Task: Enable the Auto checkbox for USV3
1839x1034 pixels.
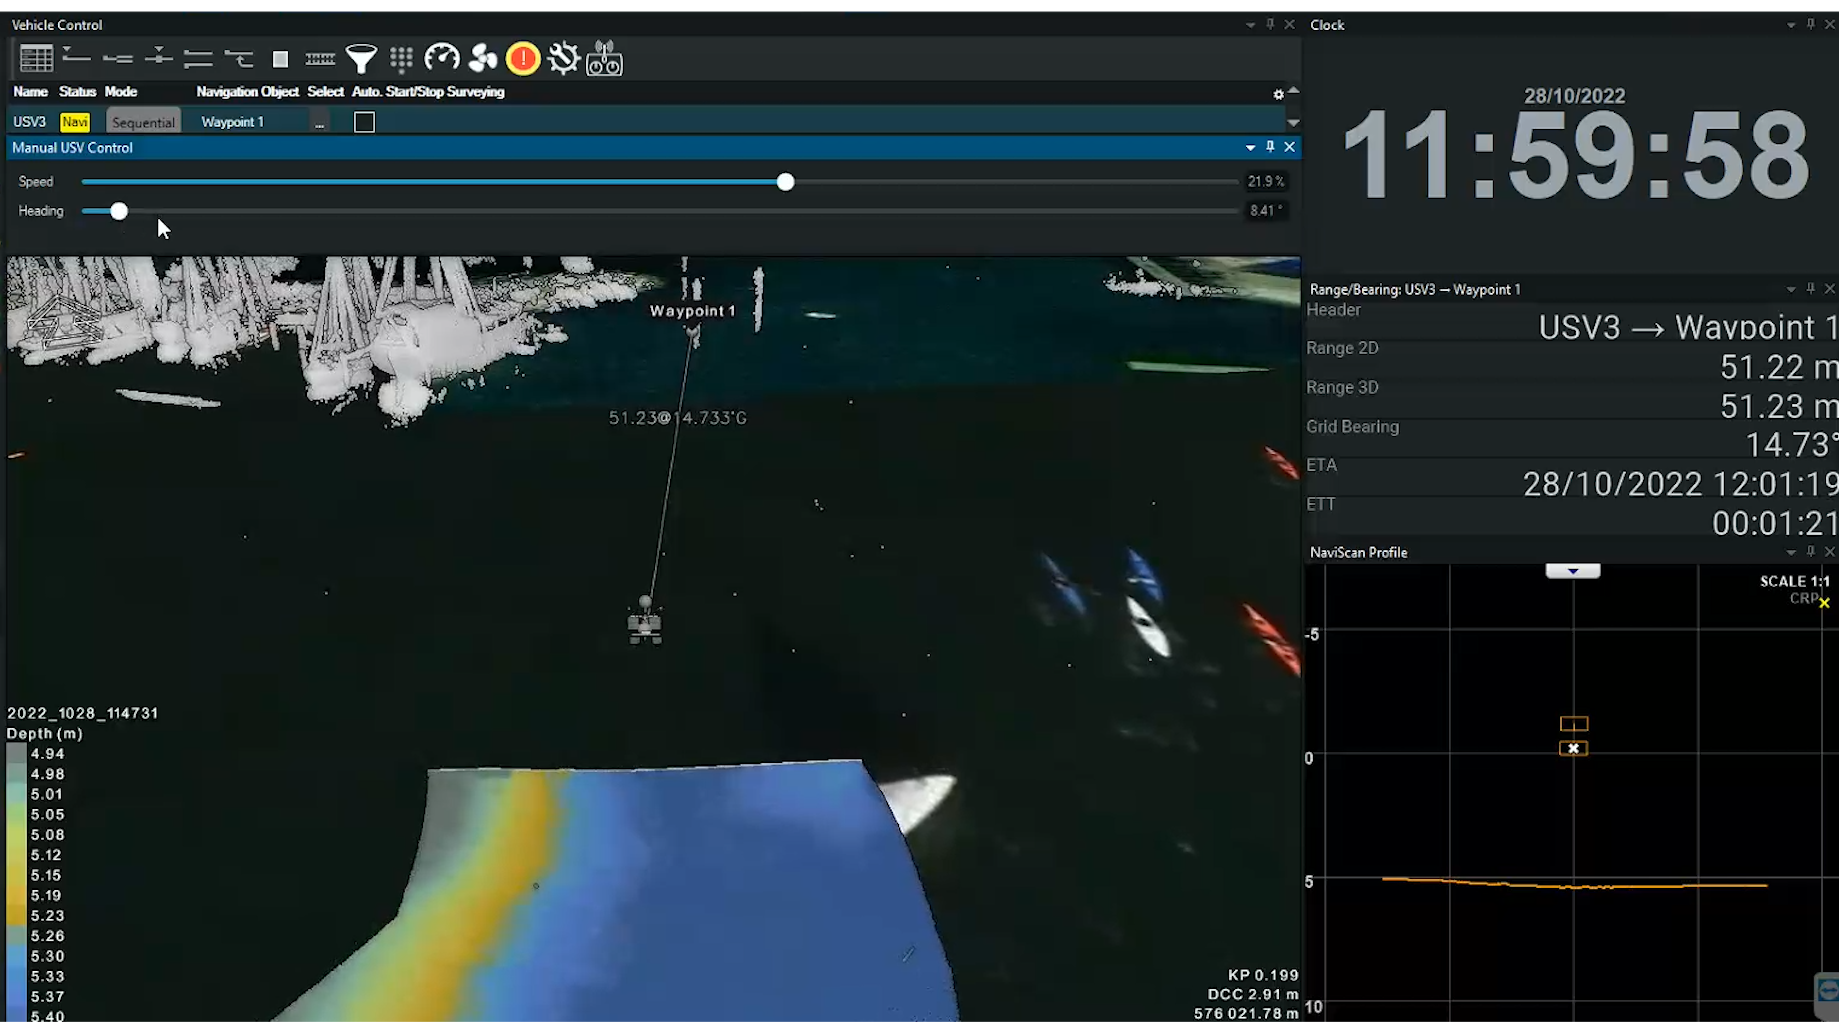Action: (364, 122)
